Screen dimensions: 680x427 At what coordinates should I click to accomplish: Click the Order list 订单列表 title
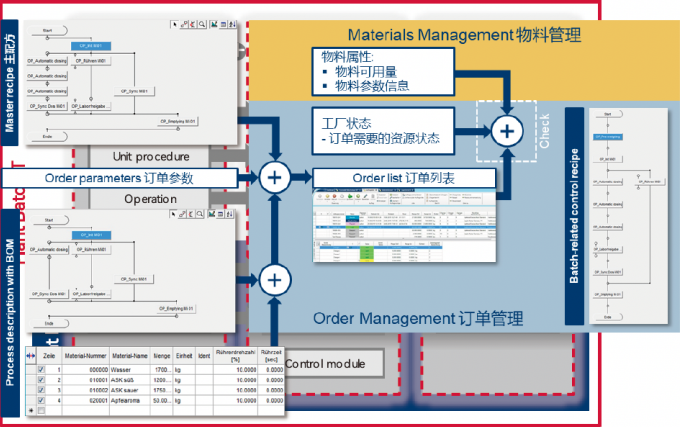[404, 178]
